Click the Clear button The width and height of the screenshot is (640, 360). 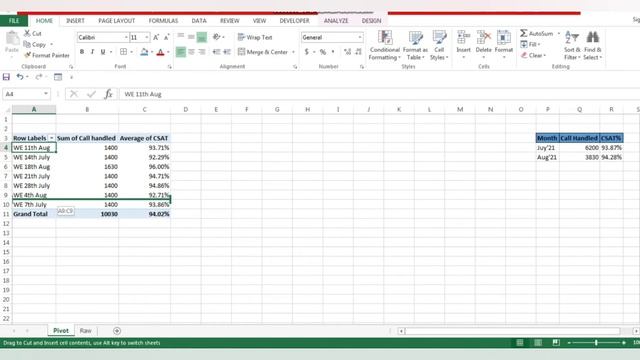coord(533,55)
